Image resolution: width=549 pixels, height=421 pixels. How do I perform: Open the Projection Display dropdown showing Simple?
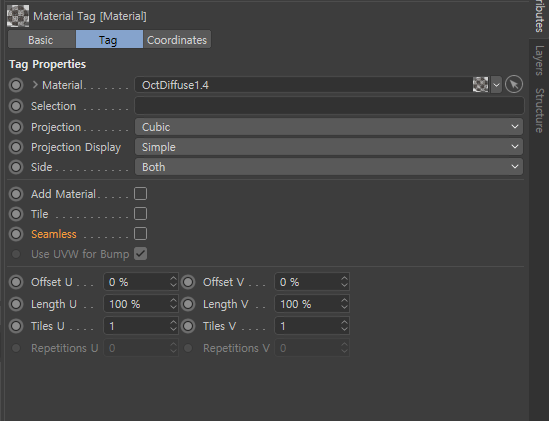329,147
